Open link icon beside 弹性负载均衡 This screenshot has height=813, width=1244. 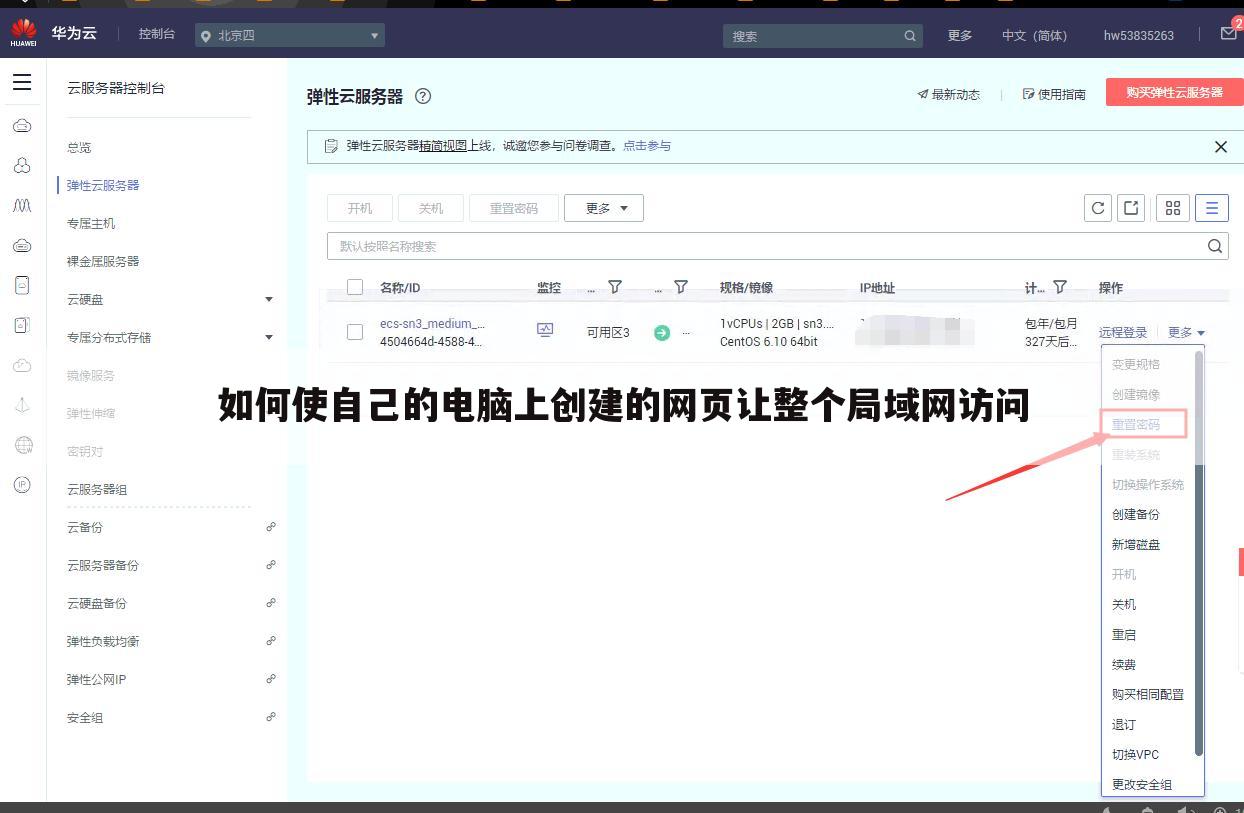pos(271,641)
